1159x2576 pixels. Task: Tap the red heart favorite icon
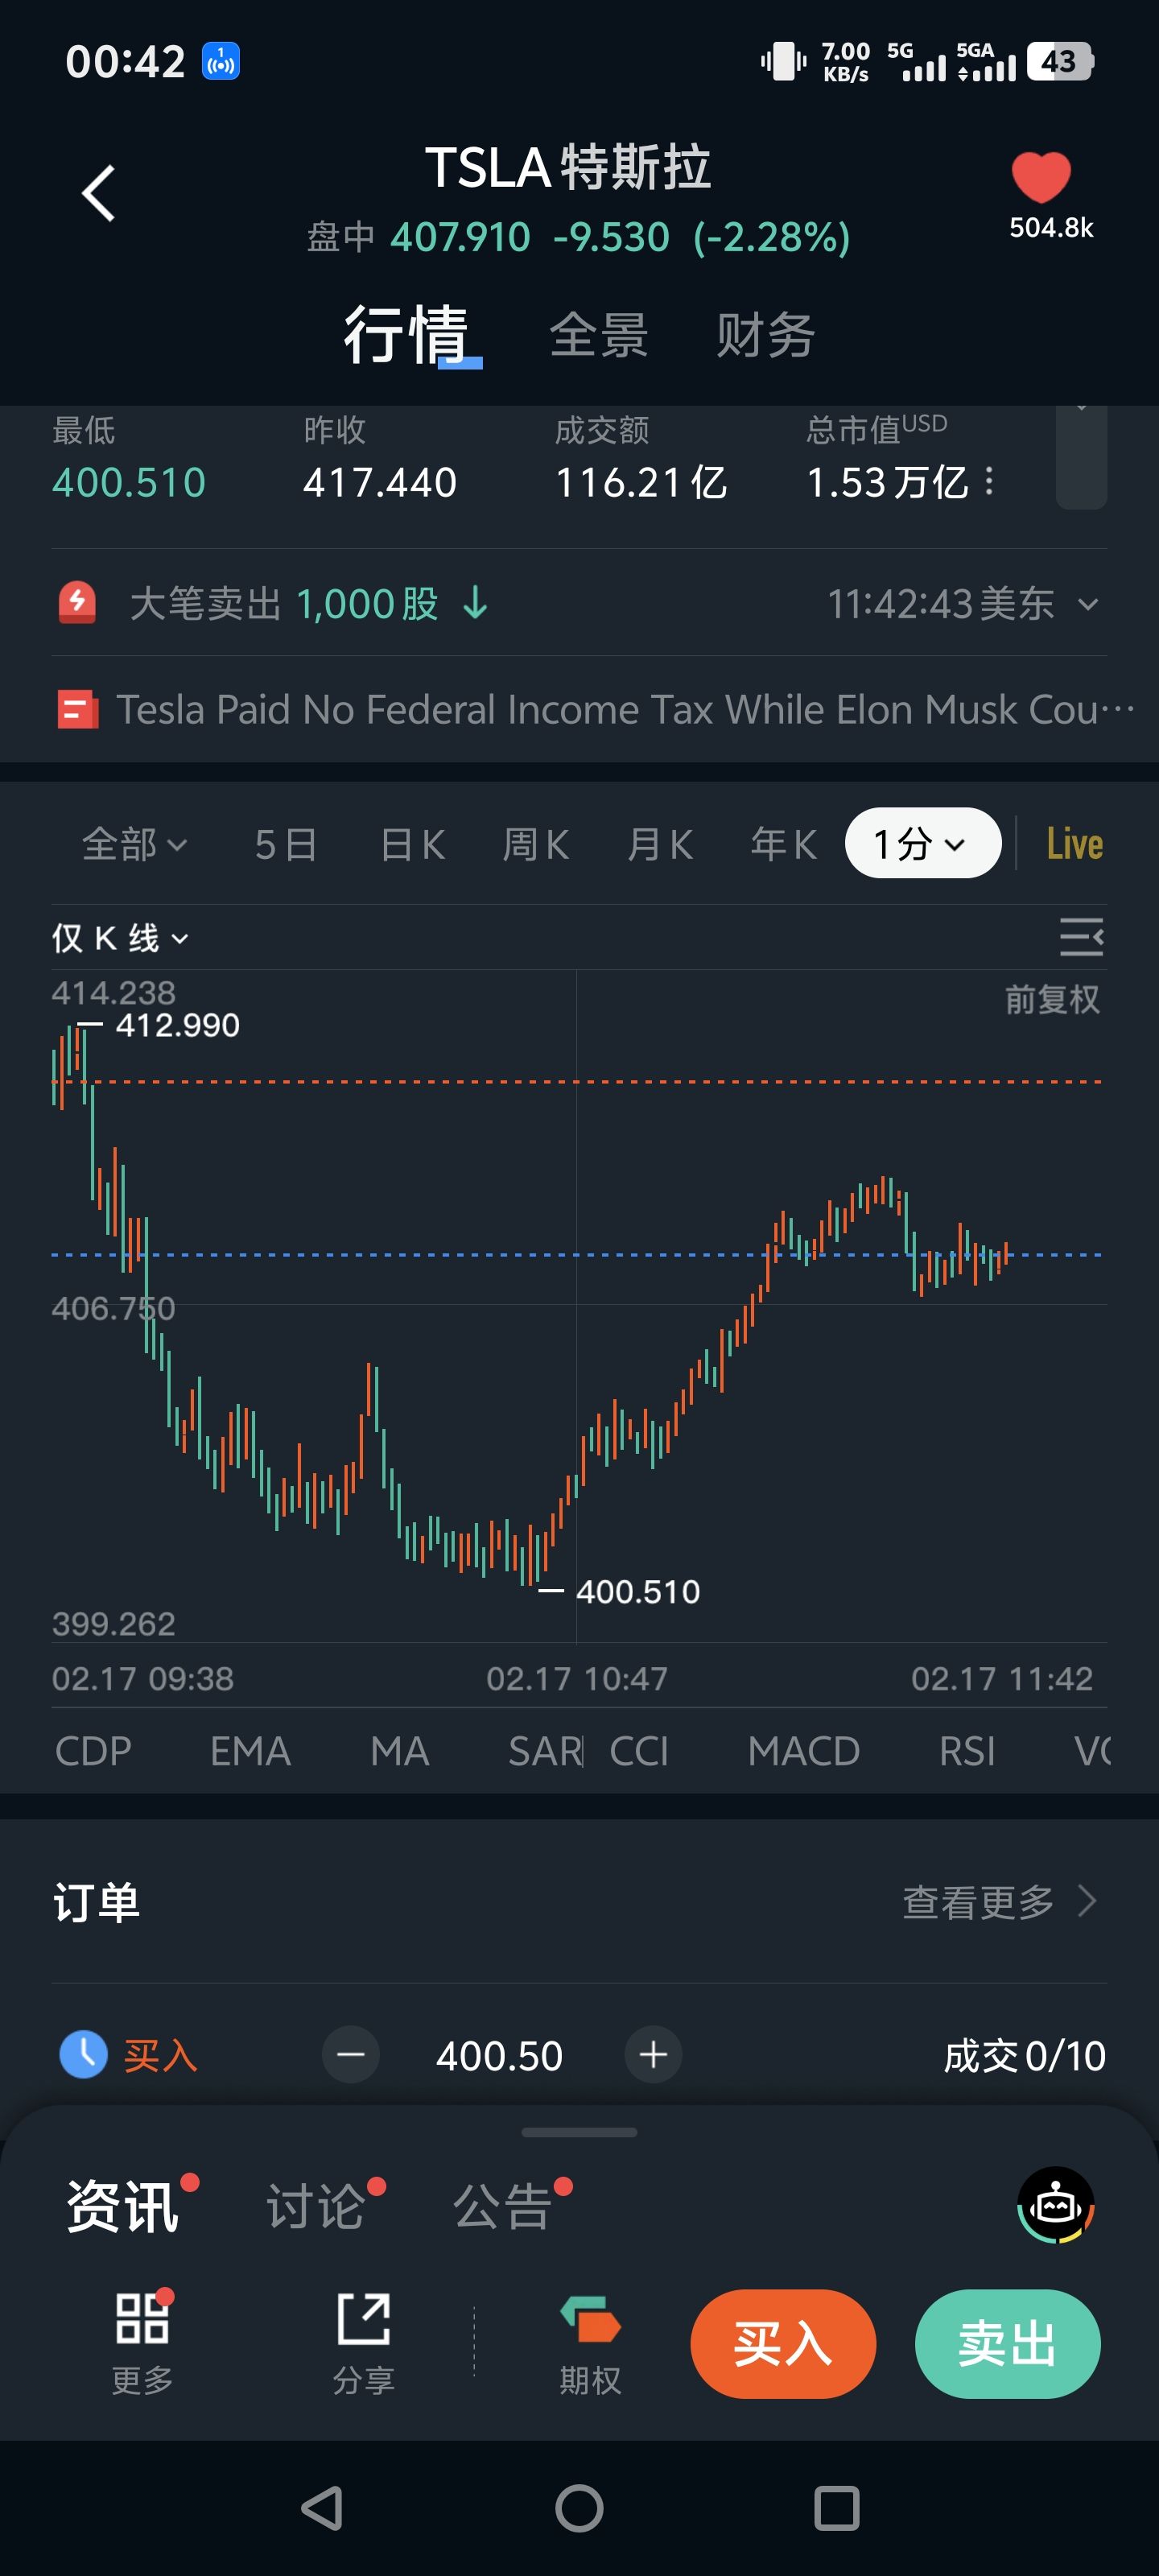[1041, 178]
